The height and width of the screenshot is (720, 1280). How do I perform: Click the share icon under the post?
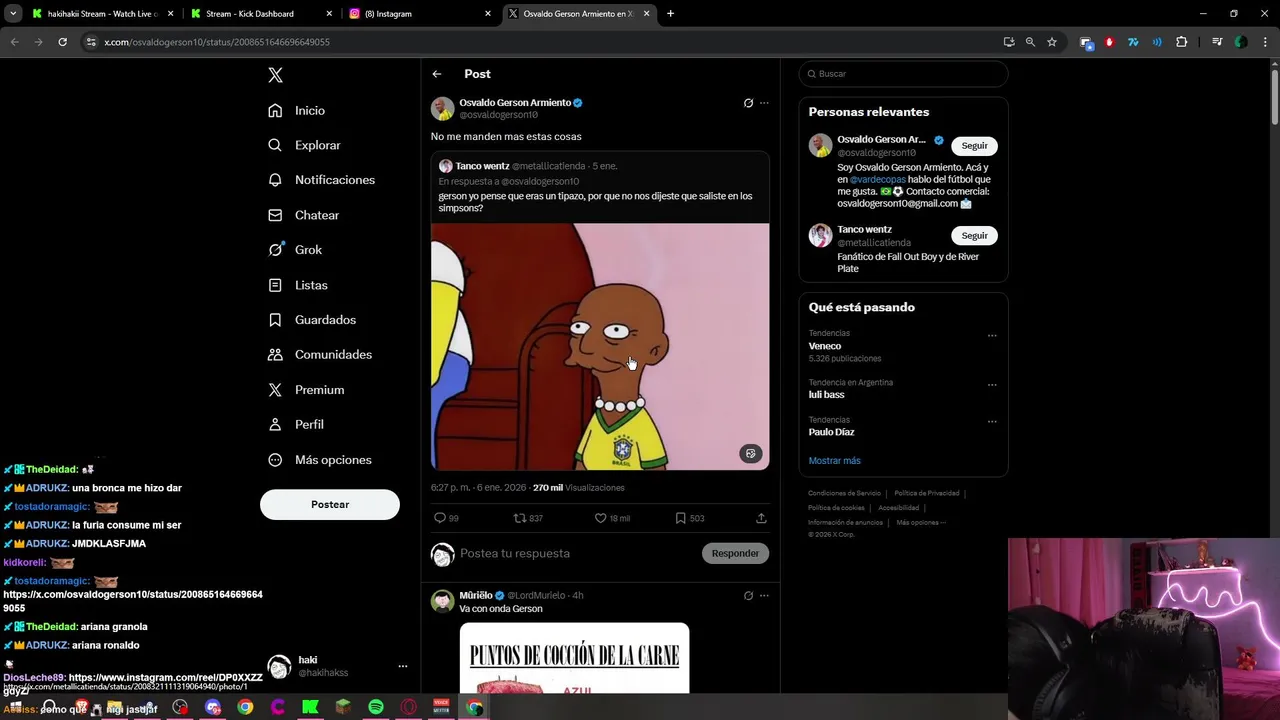coord(761,518)
